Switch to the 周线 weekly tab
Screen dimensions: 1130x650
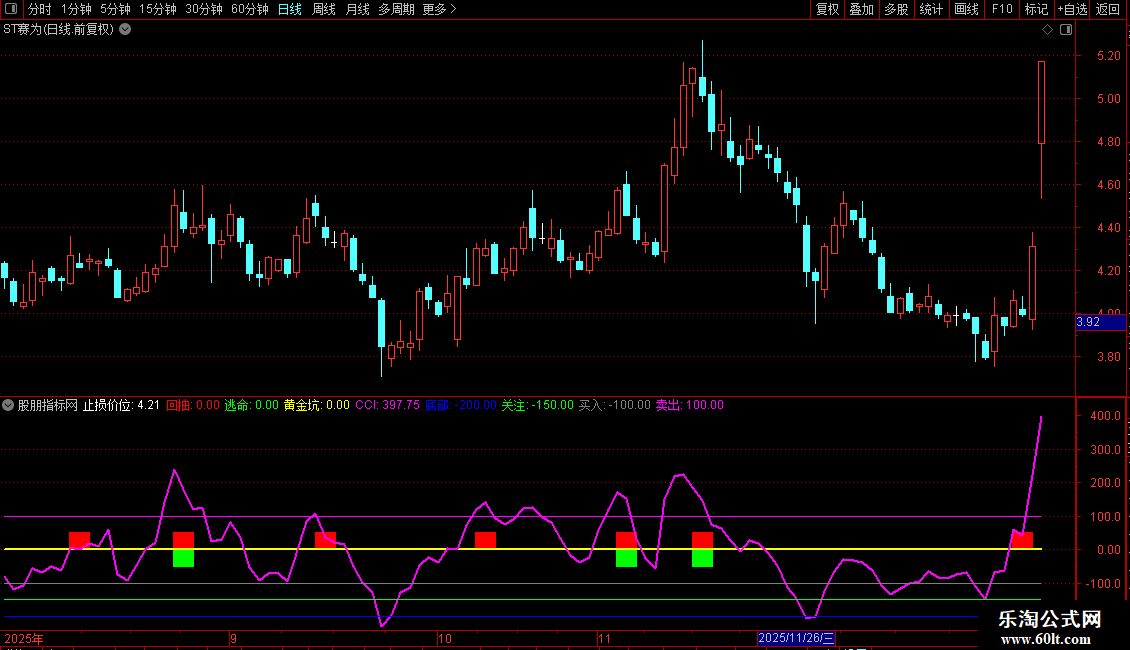(x=324, y=9)
